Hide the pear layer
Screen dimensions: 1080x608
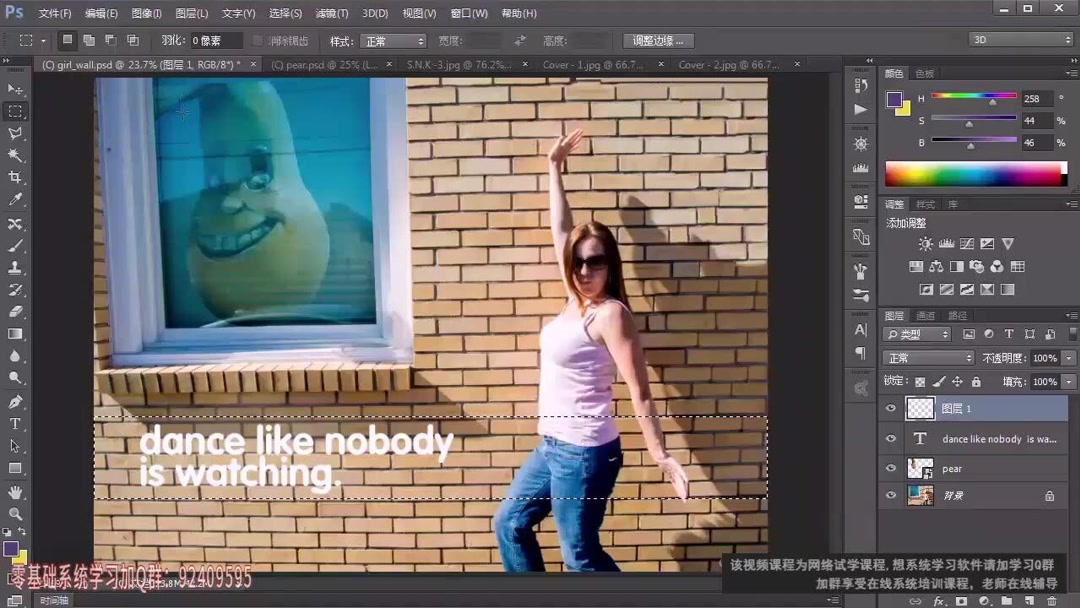891,467
